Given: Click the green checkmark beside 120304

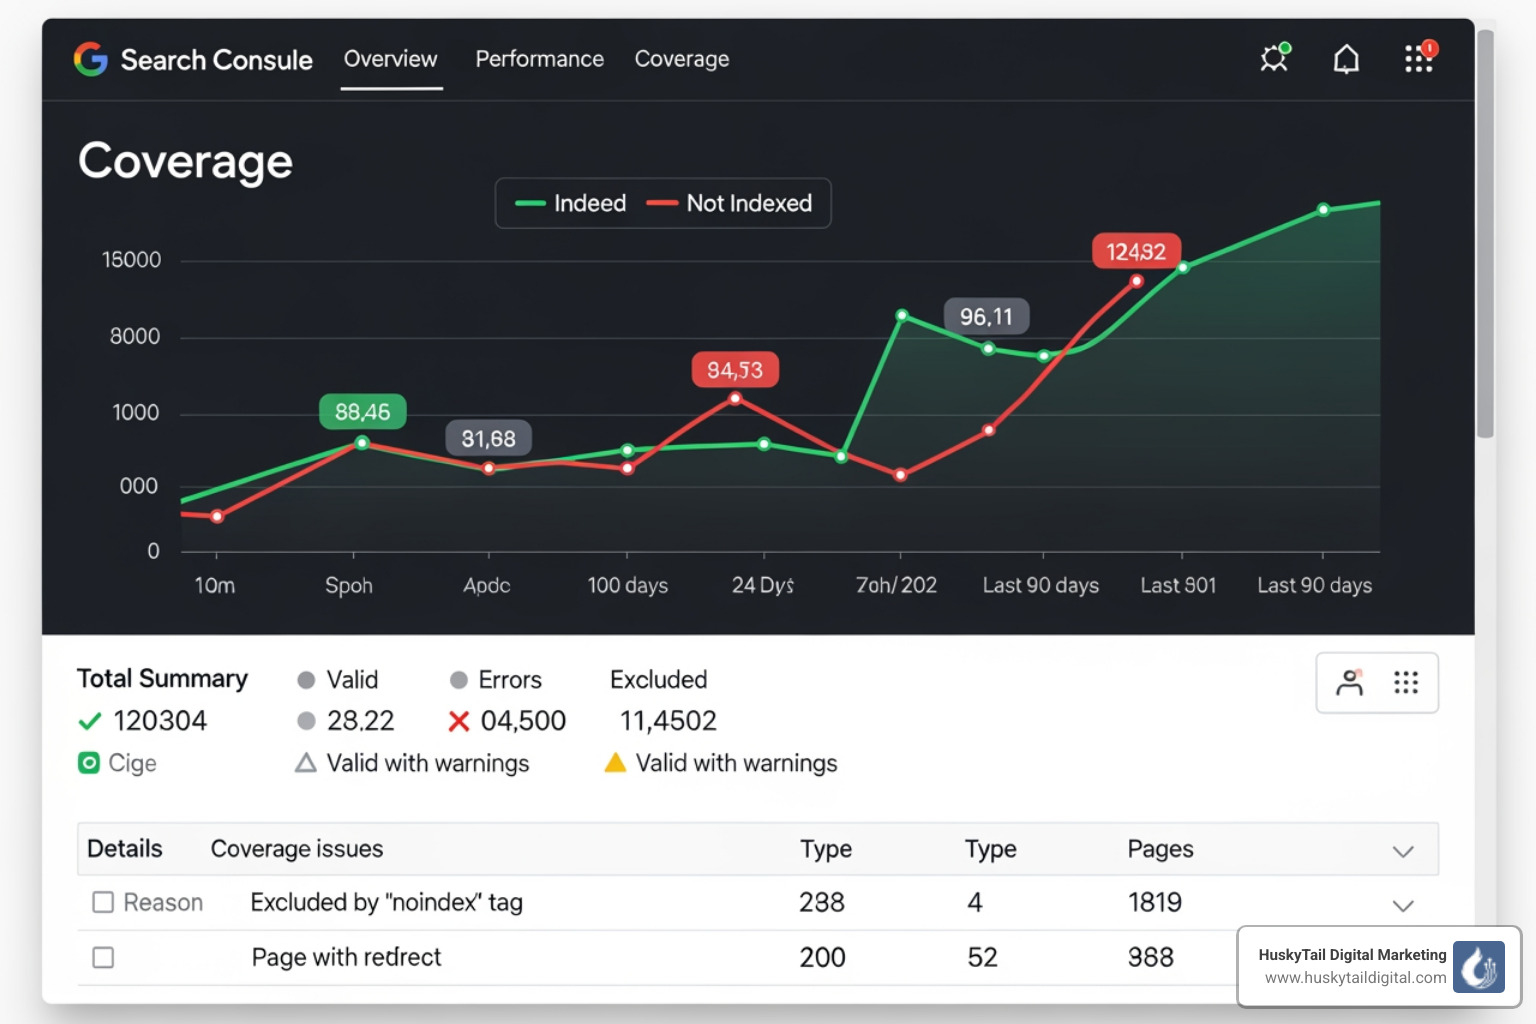Looking at the screenshot, I should 89,720.
